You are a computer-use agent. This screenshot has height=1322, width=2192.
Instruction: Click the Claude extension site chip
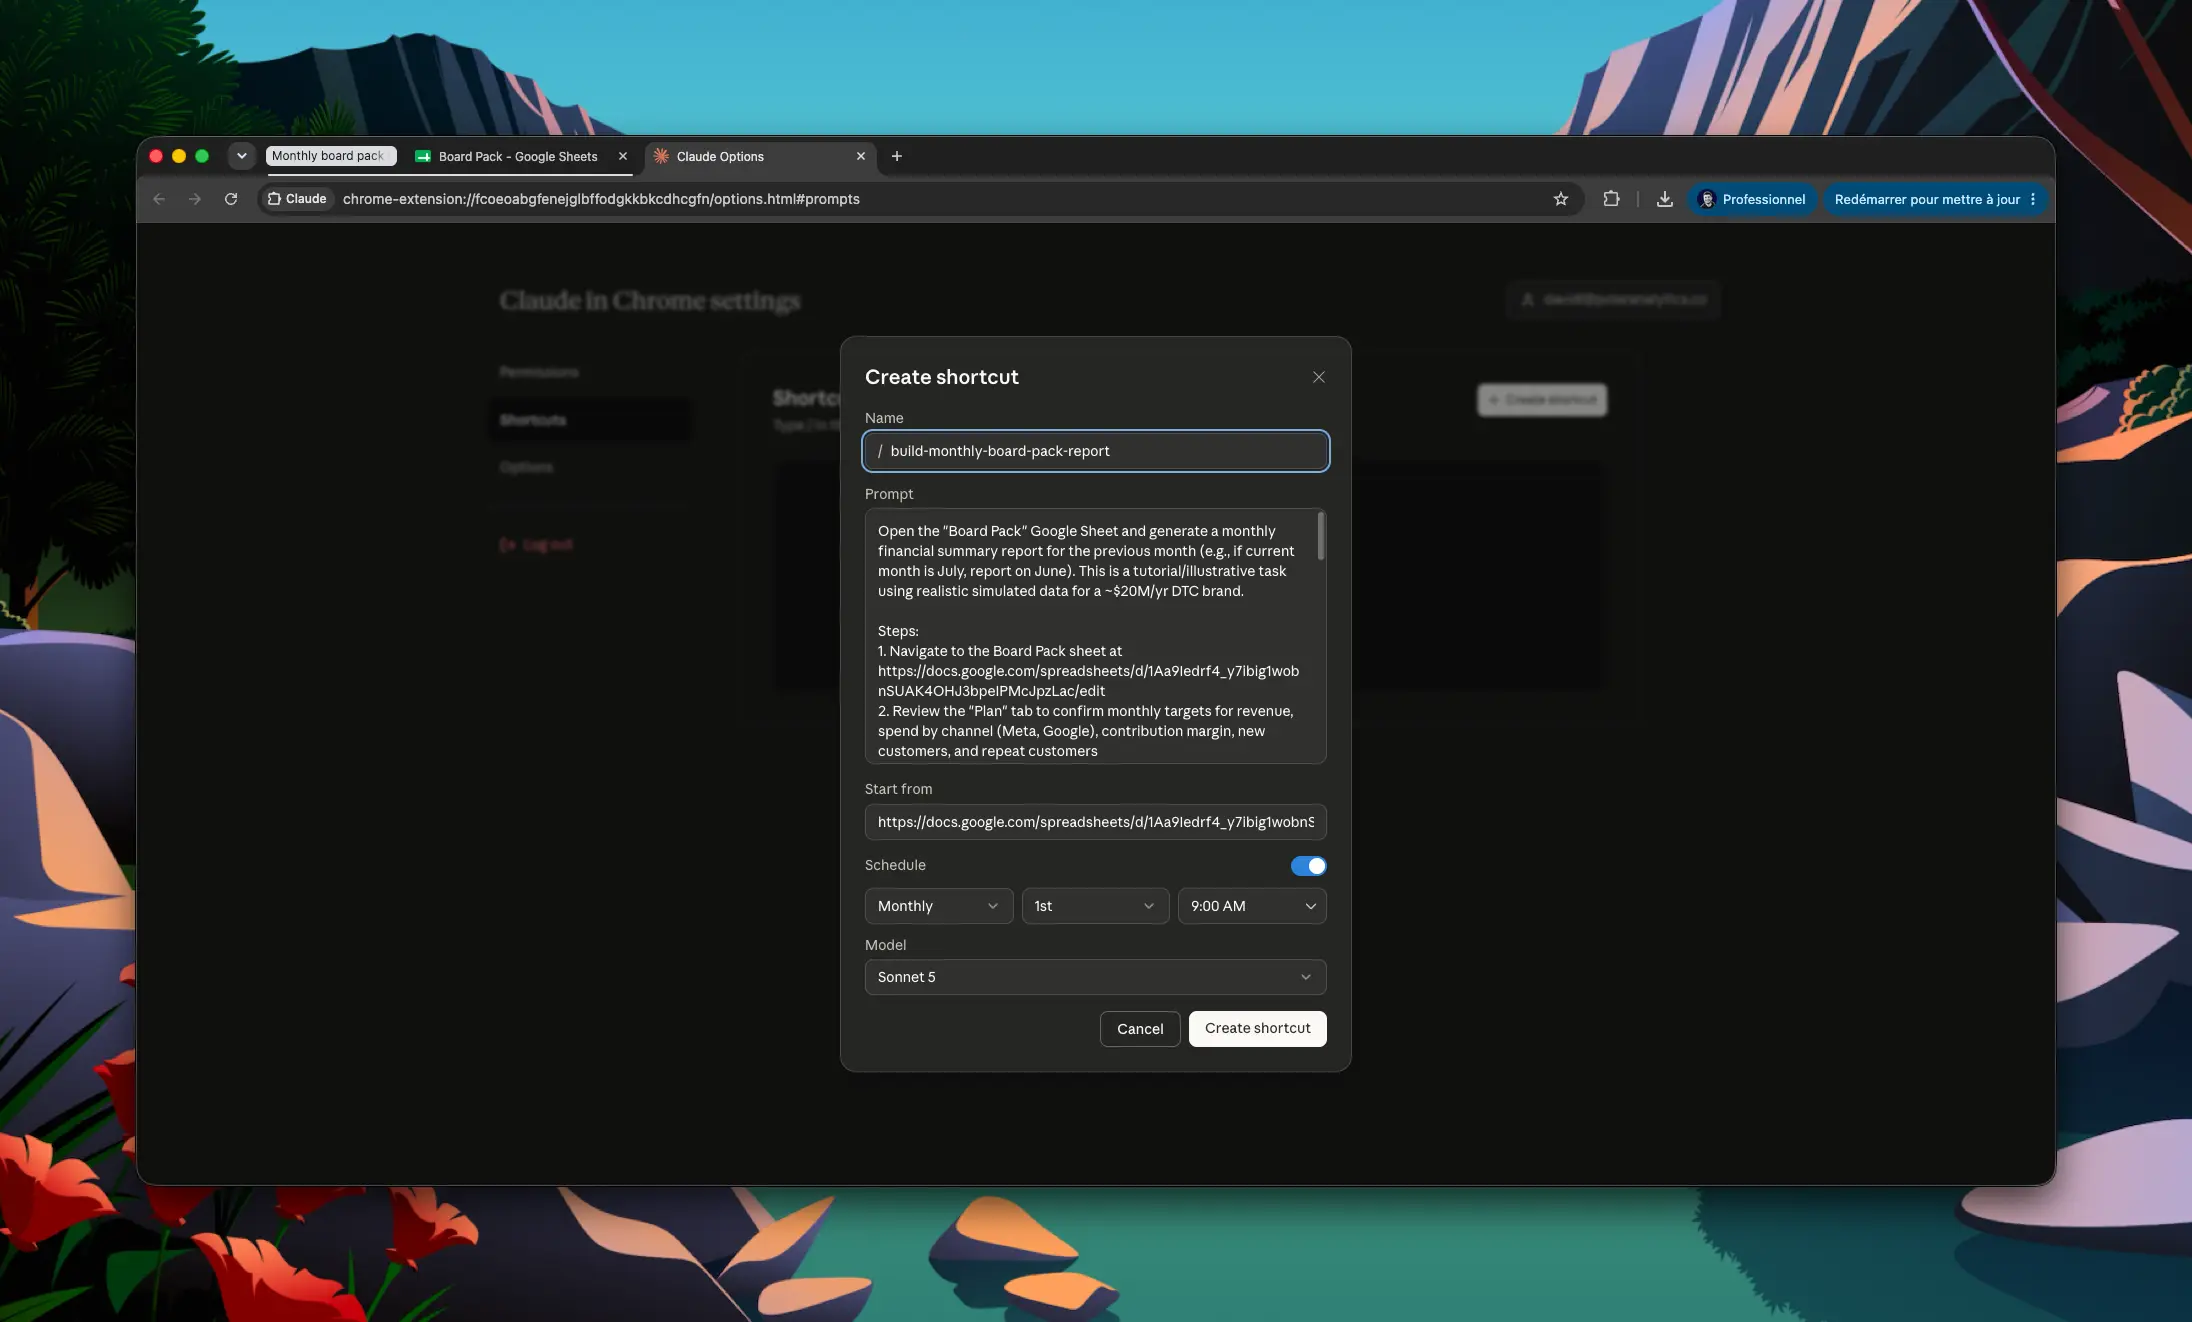297,199
